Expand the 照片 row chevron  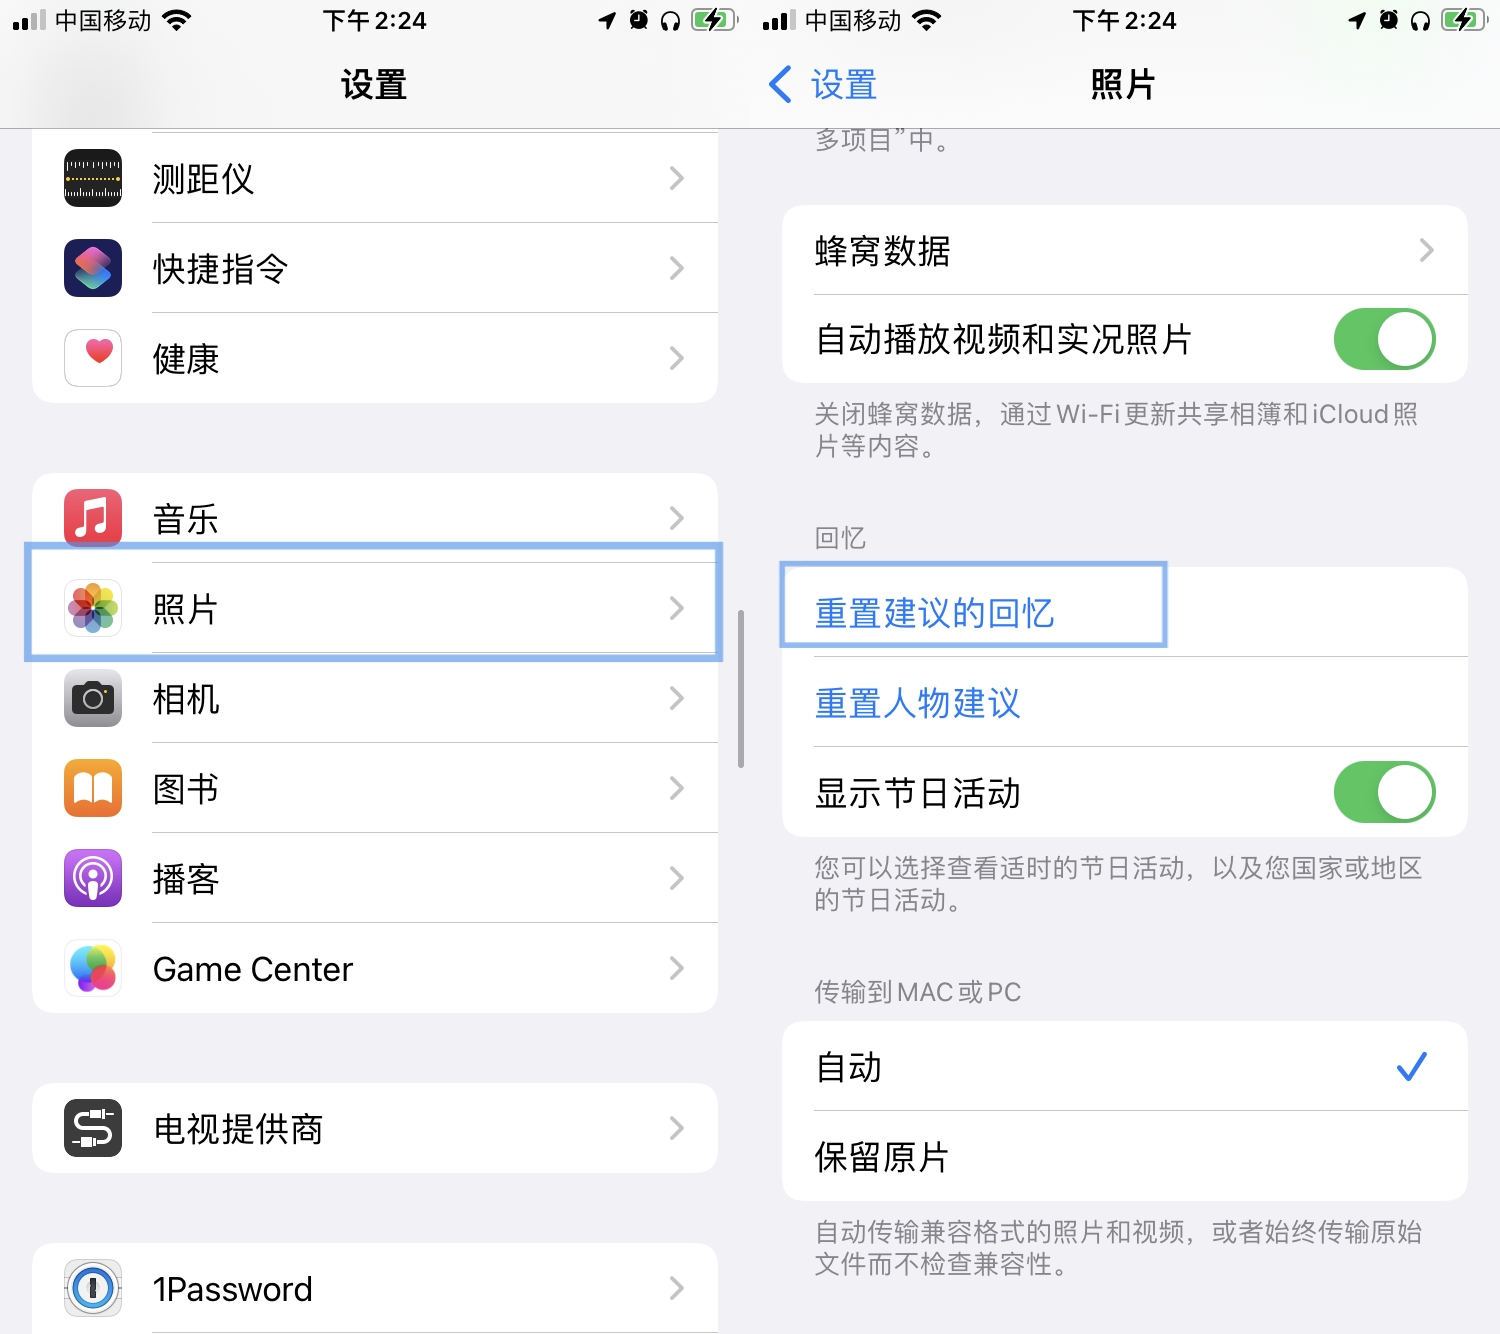coord(677,608)
